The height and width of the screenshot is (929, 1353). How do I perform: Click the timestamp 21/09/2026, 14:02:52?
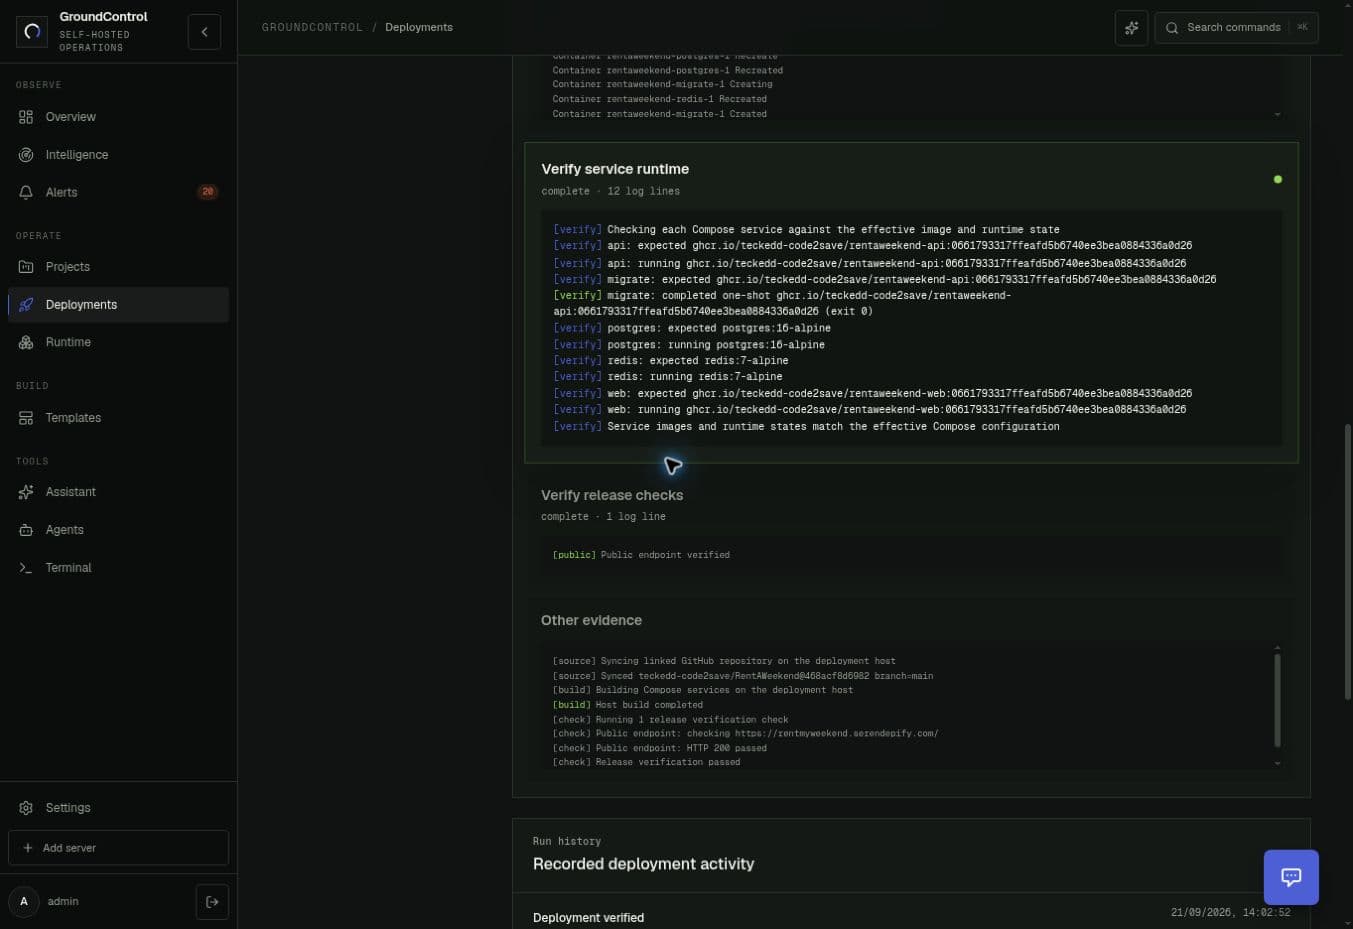tap(1230, 913)
